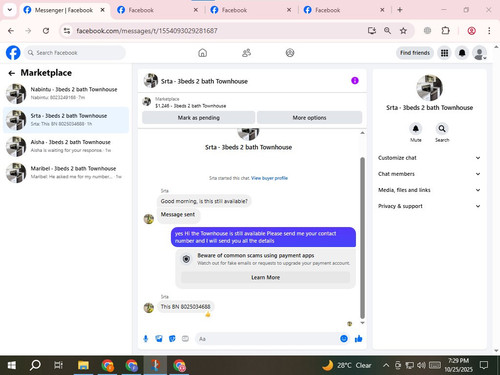This screenshot has width=500, height=375.
Task: Expand Customize chat section
Action: point(429,158)
